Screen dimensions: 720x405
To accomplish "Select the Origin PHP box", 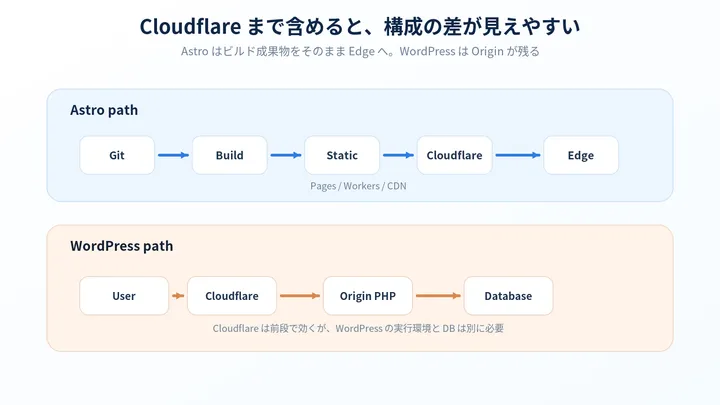I will (x=368, y=296).
